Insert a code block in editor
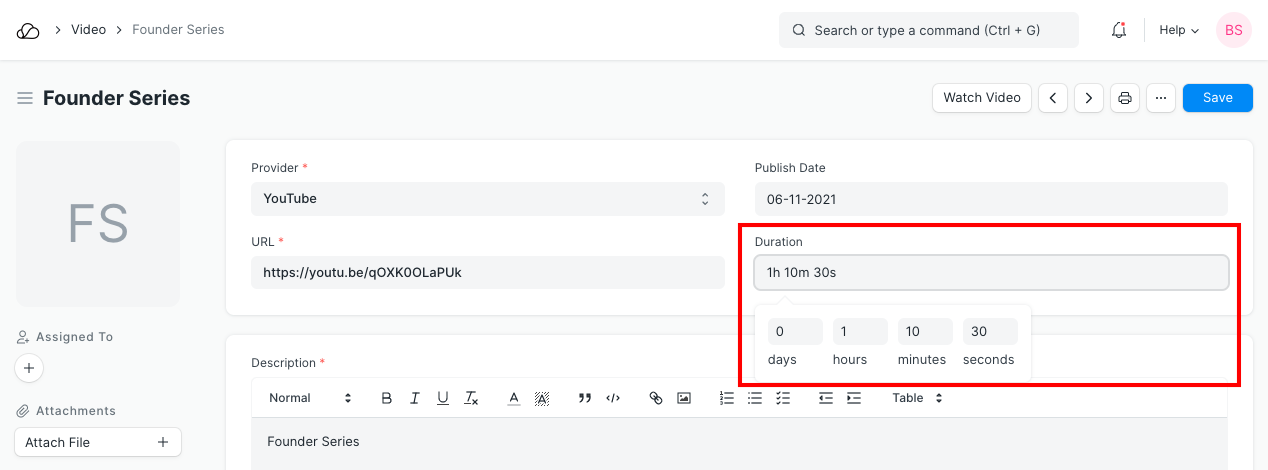Image resolution: width=1268 pixels, height=470 pixels. (613, 398)
